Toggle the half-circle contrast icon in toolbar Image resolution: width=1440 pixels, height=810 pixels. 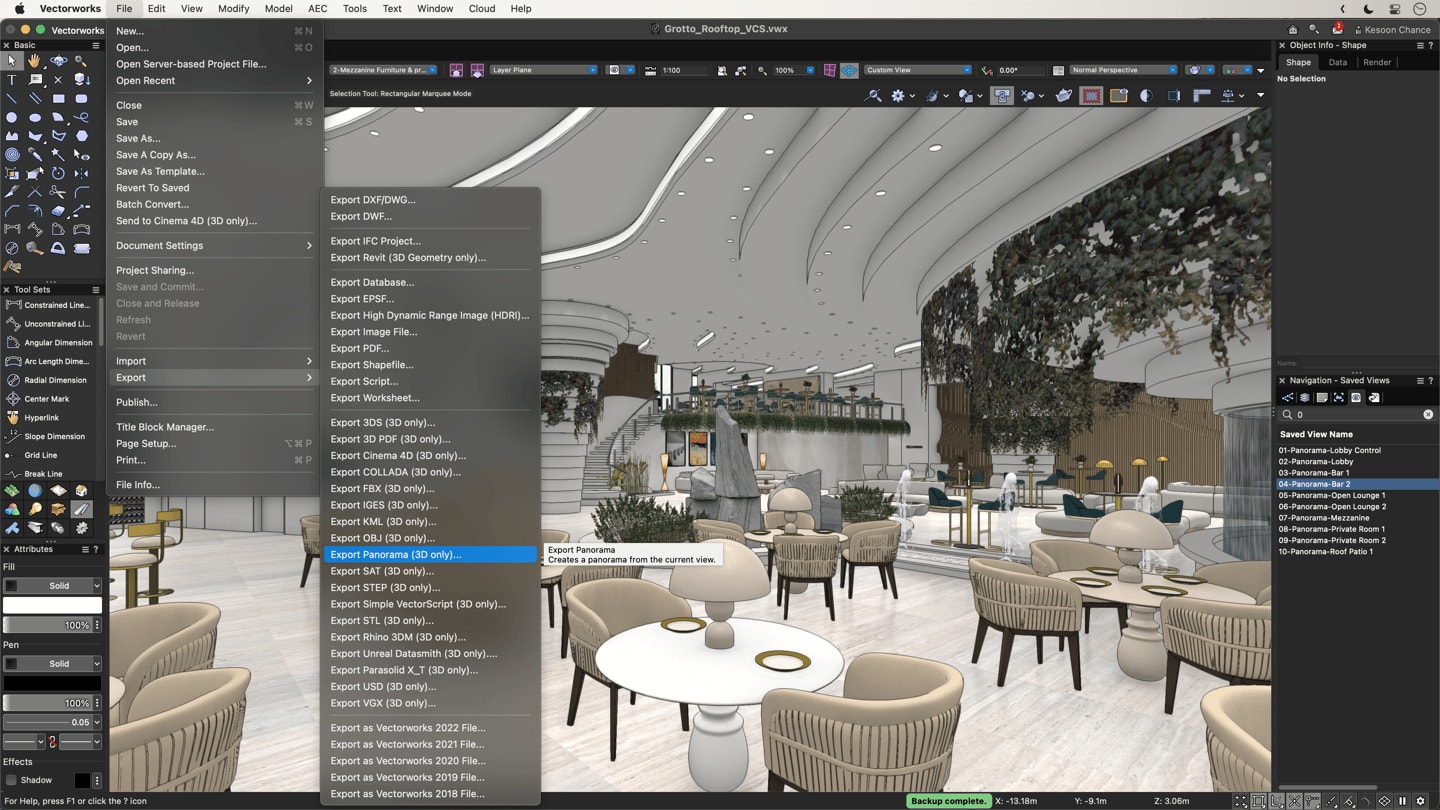click(x=1146, y=96)
